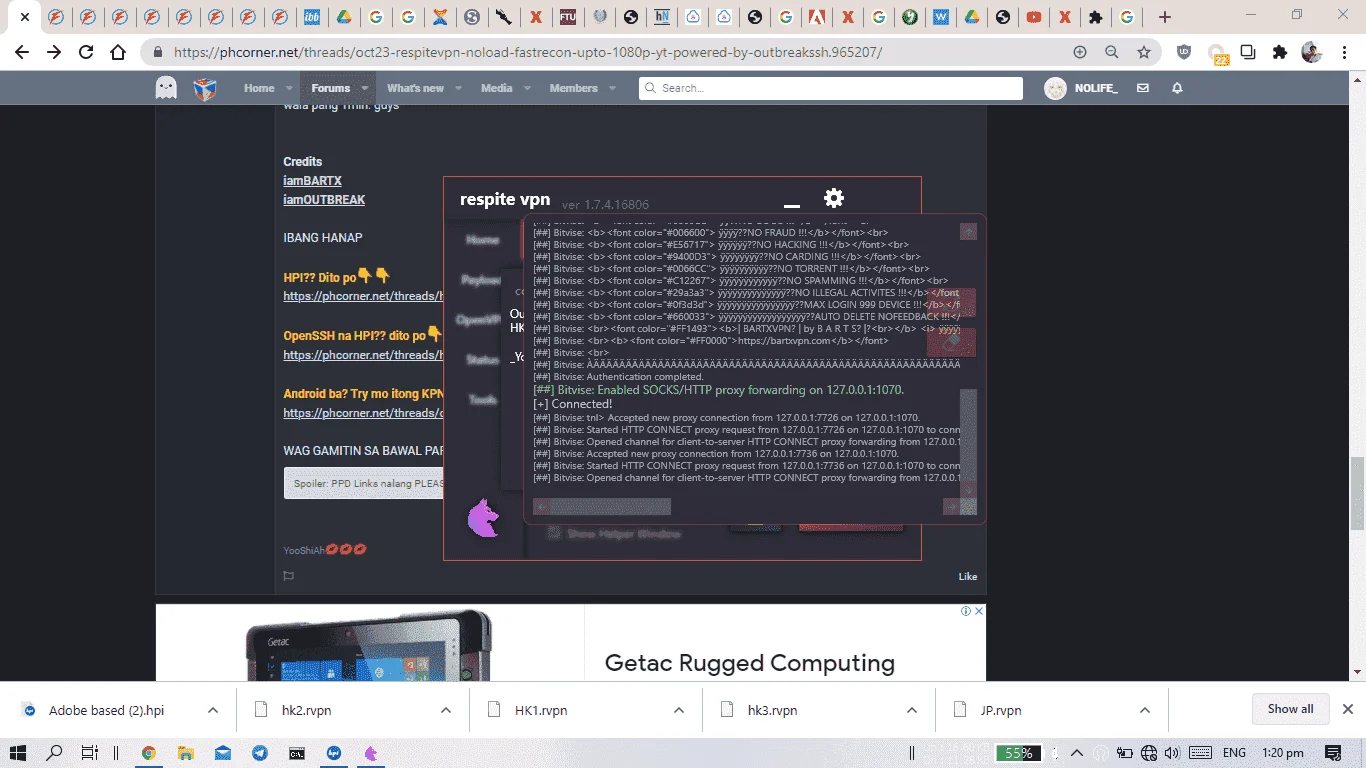The image size is (1366, 768).
Task: Click the browser zoom magnifier icon
Action: pos(1112,52)
